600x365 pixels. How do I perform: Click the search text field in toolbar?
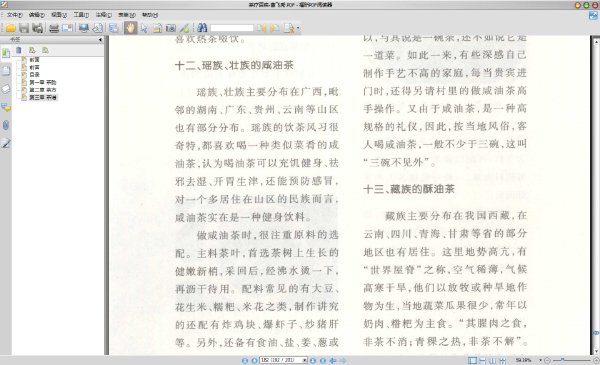[232, 28]
